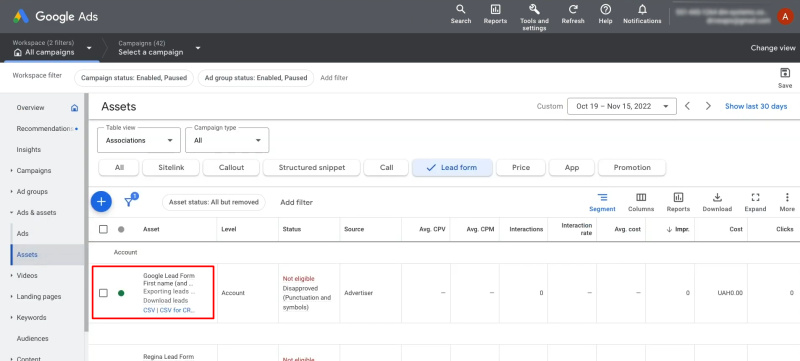Click Add filter beside Asset status chip
The height and width of the screenshot is (361, 800).
click(296, 202)
